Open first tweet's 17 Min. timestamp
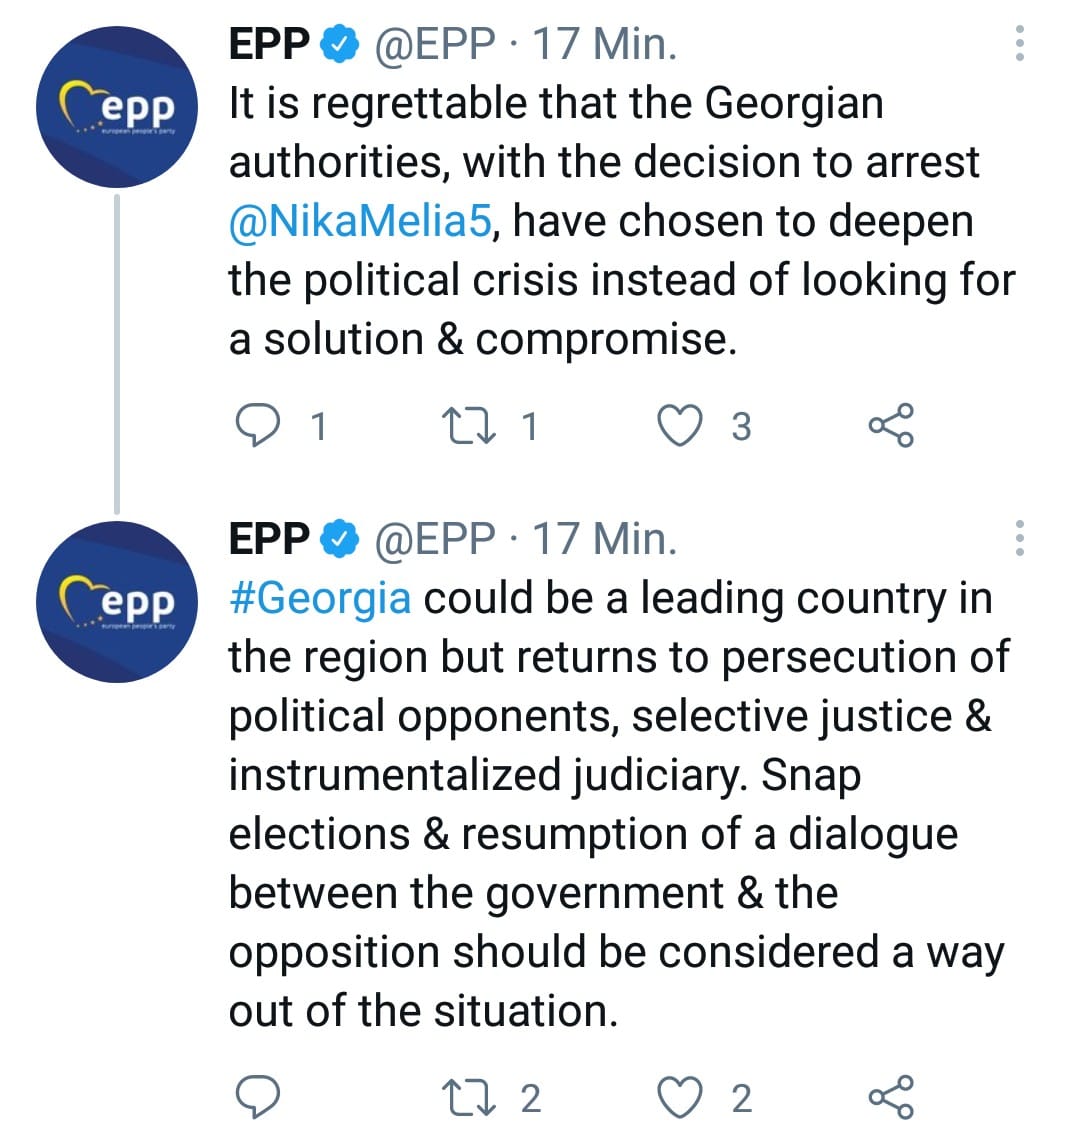1080x1124 pixels. (604, 44)
